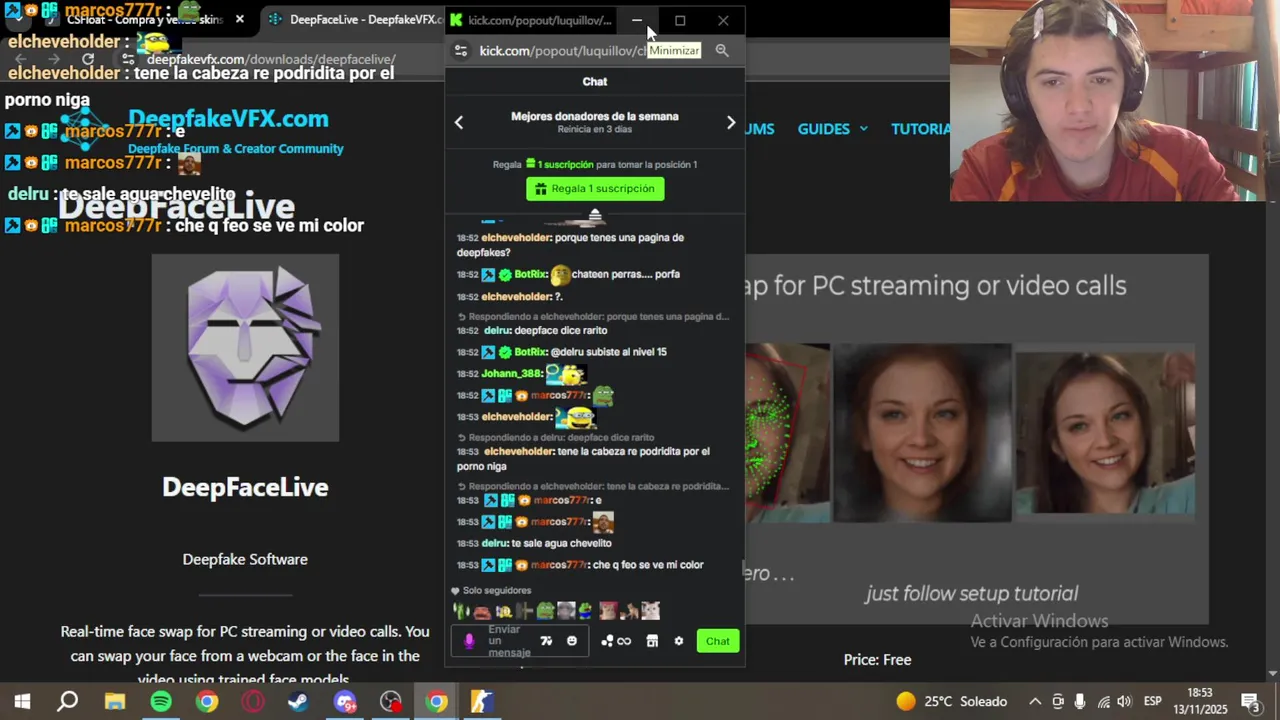This screenshot has width=1280, height=720.
Task: Open the clock showing 18:53 13/11/2025
Action: [x=1198, y=701]
